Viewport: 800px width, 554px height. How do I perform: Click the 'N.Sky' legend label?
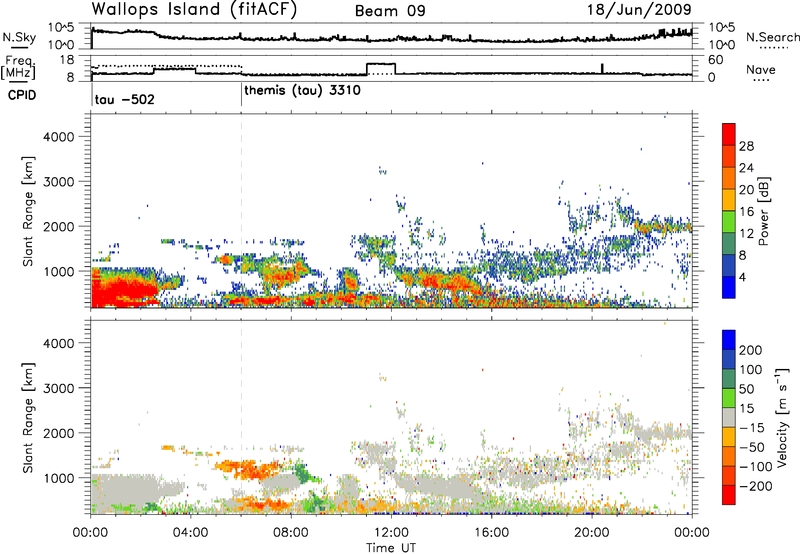(19, 37)
